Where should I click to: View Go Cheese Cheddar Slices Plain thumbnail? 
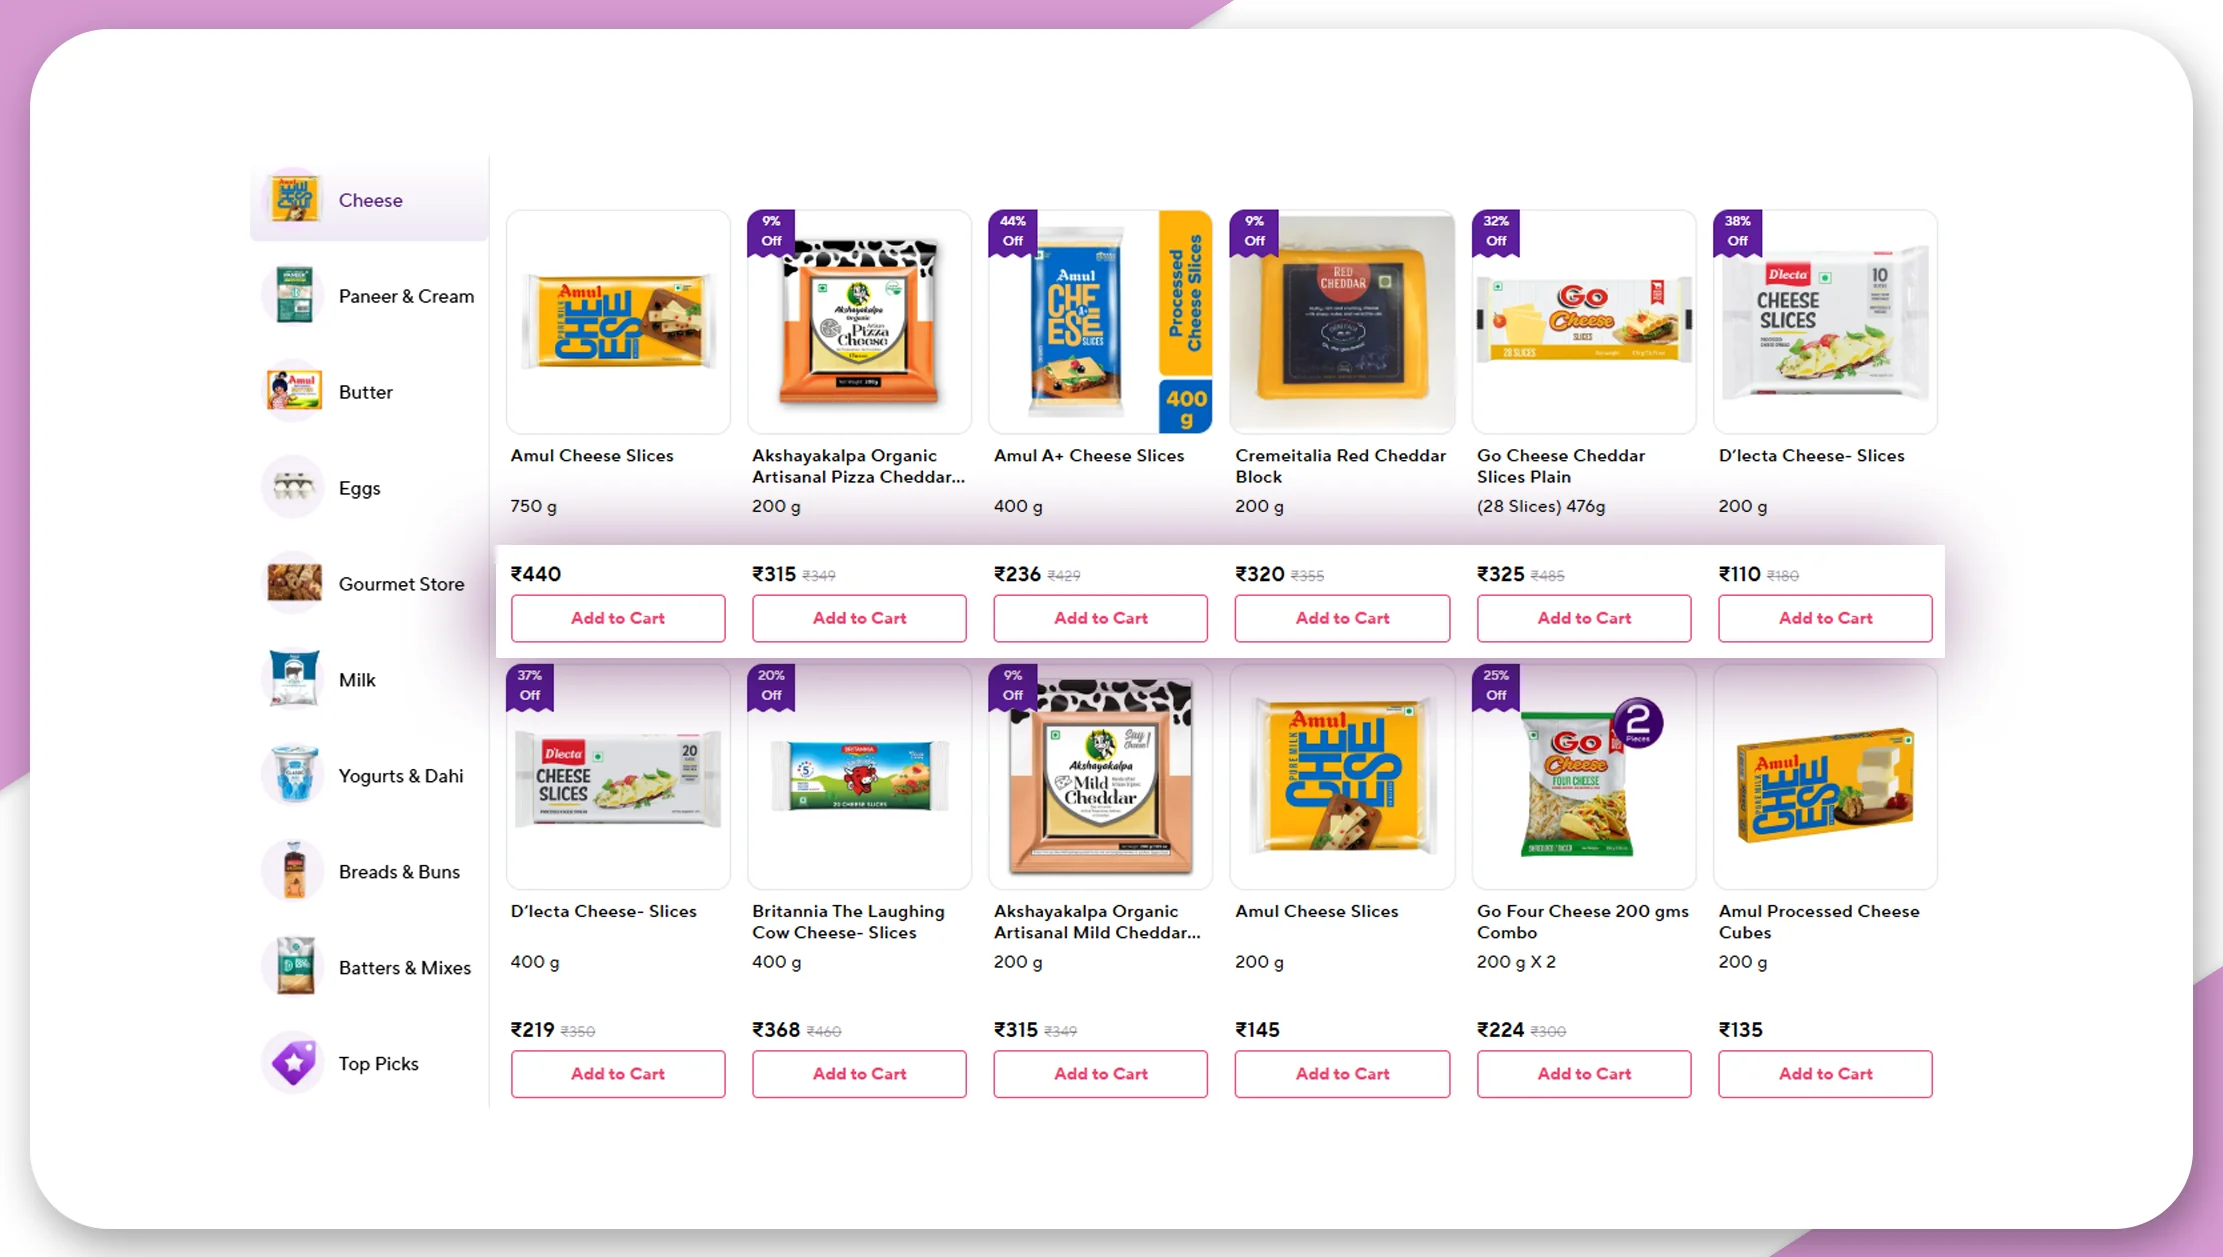point(1584,322)
